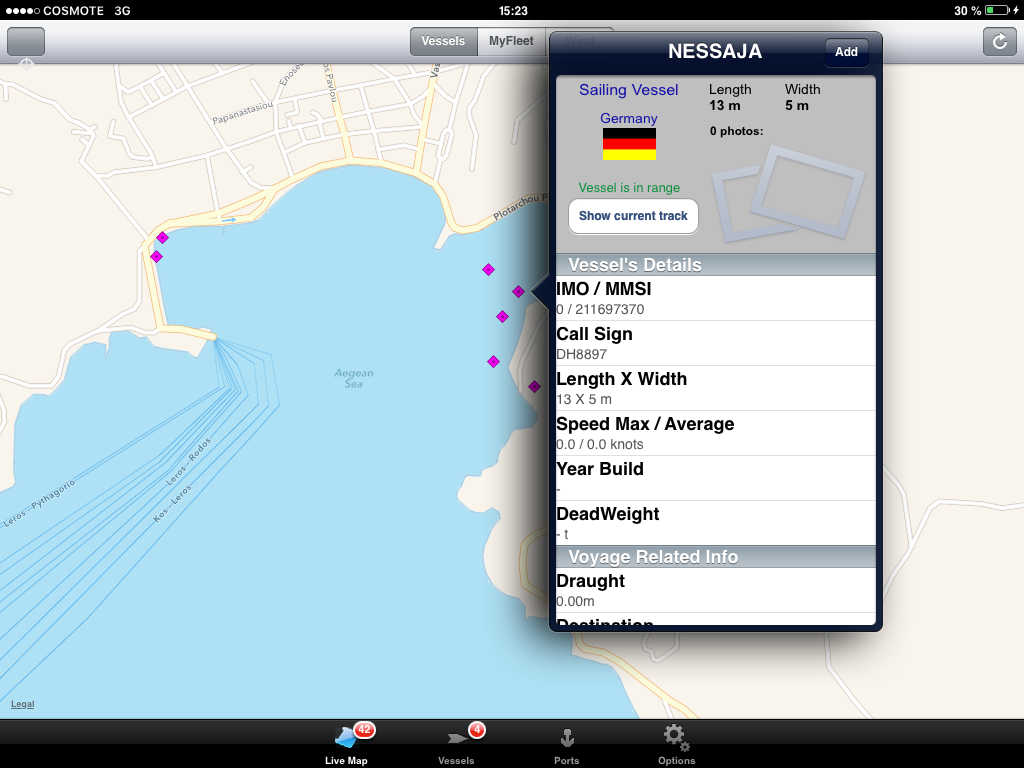Select the Call Sign DH8897 row
The width and height of the screenshot is (1024, 768).
click(715, 343)
